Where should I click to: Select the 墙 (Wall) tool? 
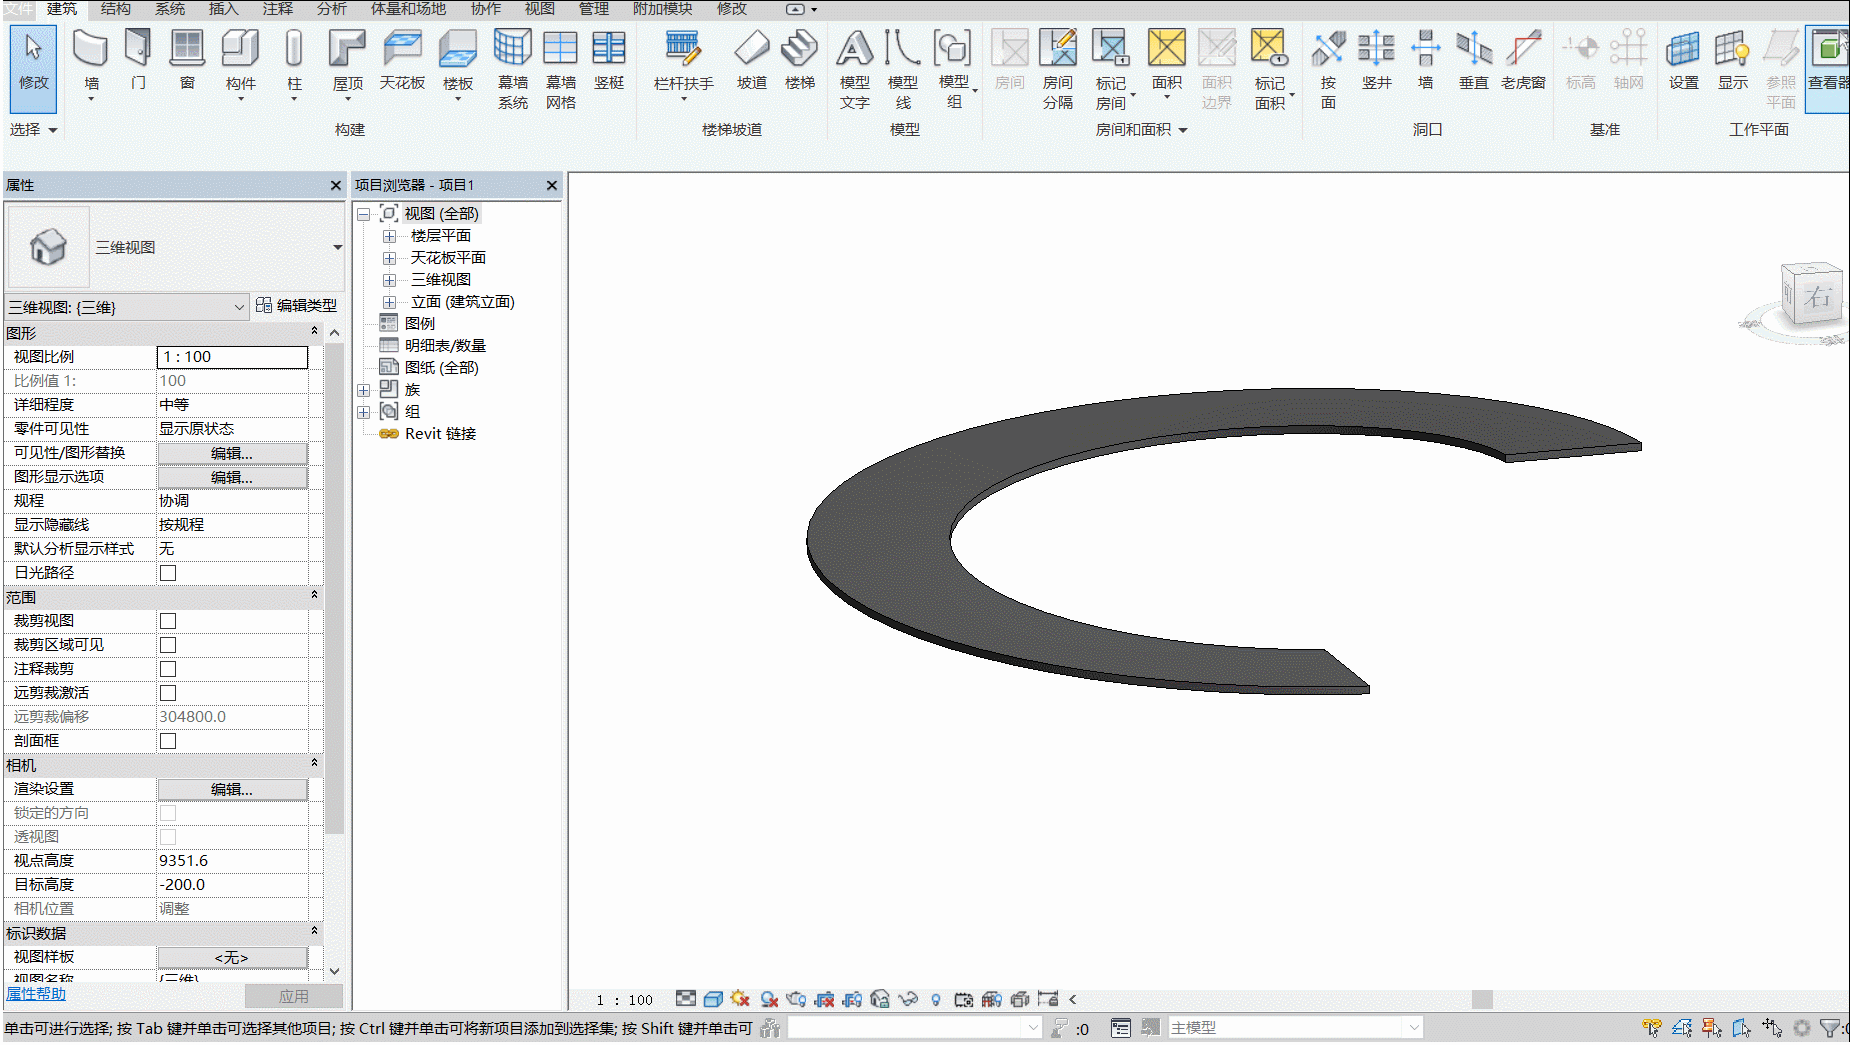click(x=91, y=64)
